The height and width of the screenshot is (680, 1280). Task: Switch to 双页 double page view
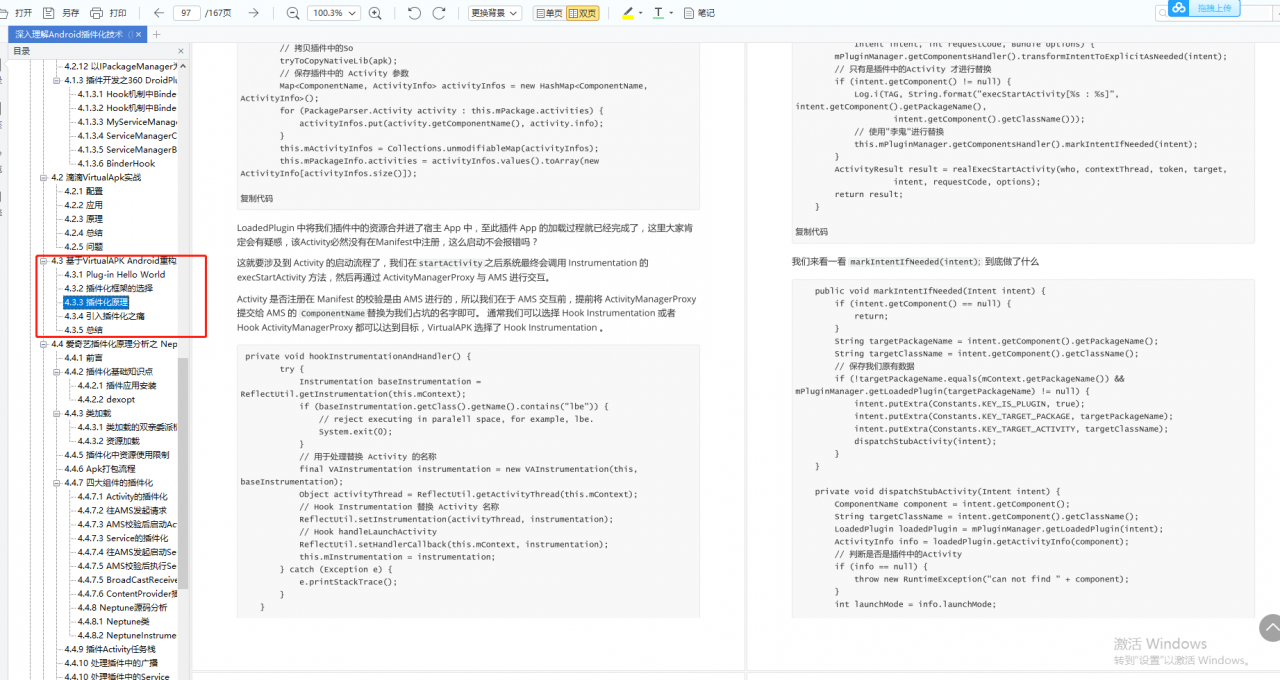point(583,13)
